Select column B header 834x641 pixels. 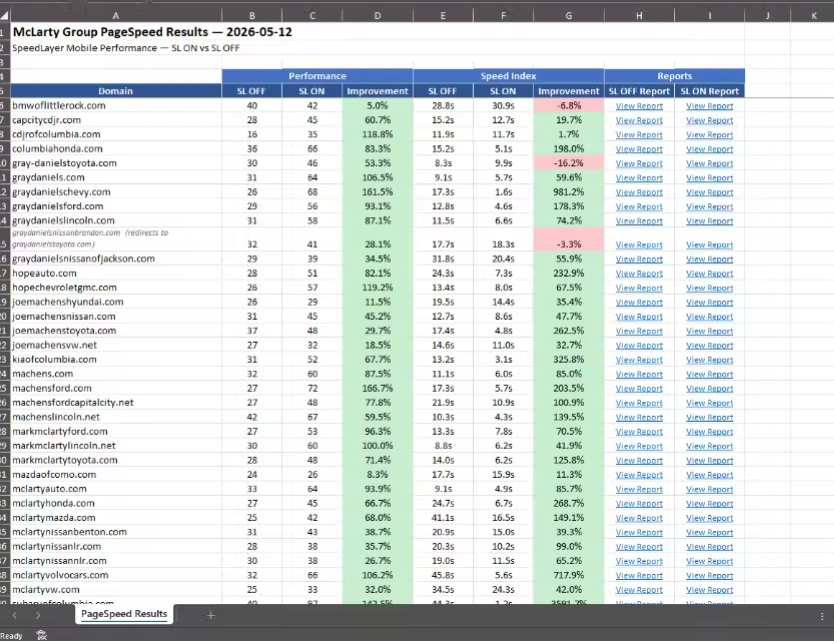coord(252,16)
